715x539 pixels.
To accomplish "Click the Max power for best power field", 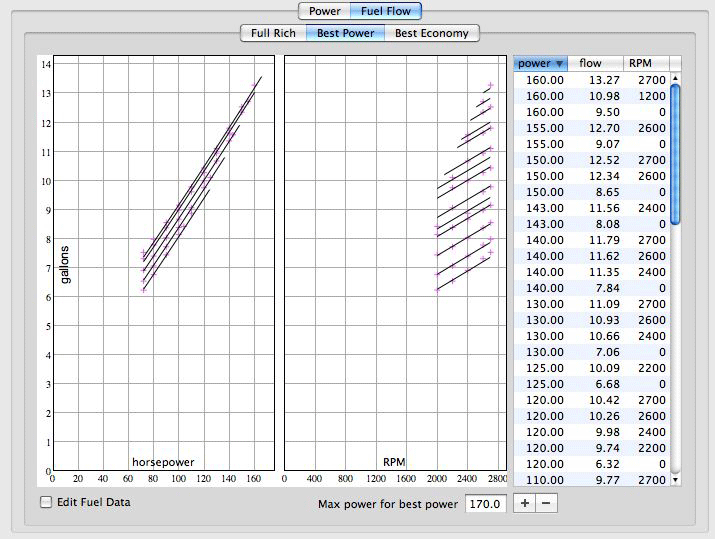I will pos(485,504).
